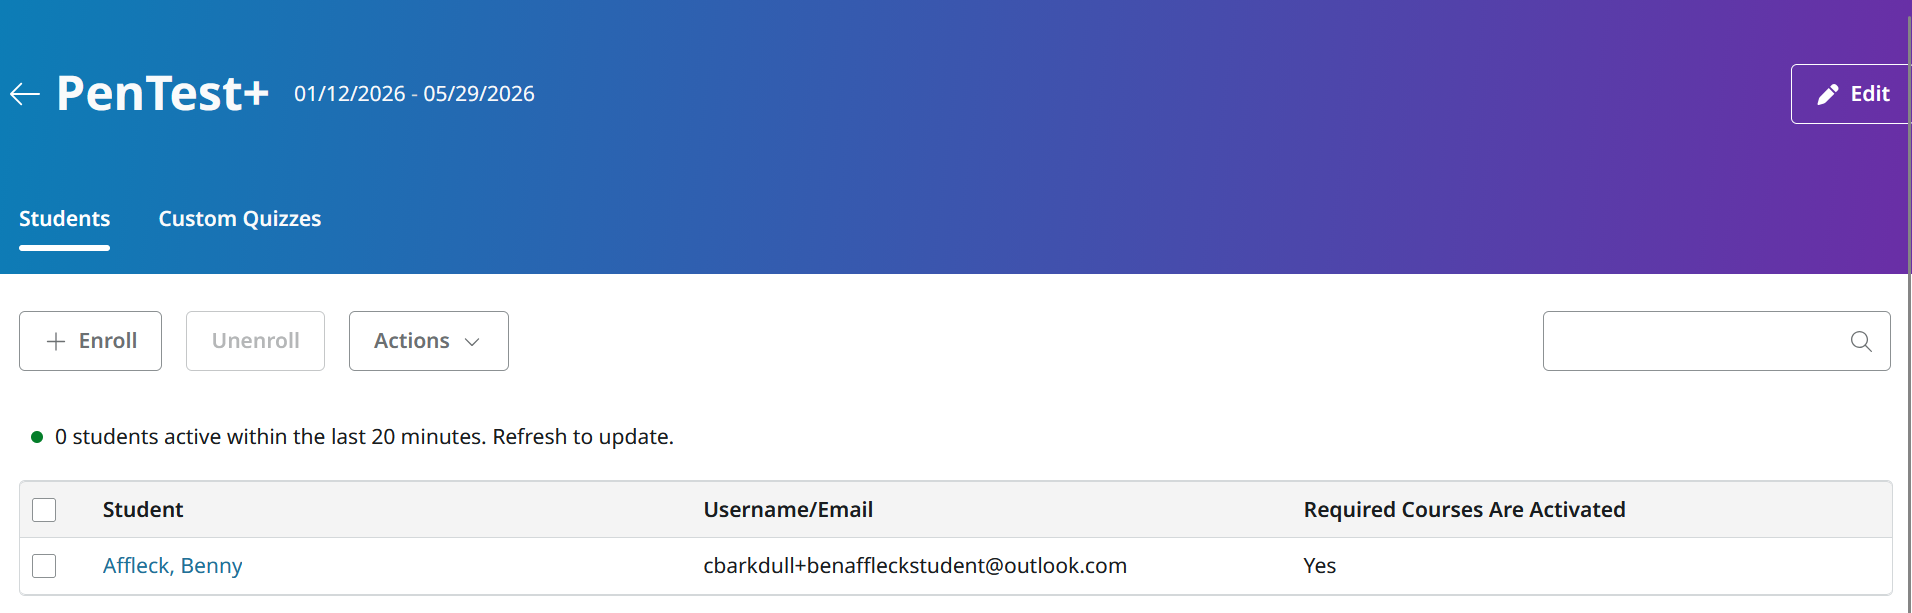Viewport: 1912px width, 613px height.
Task: Click the class date range text
Action: tap(414, 94)
